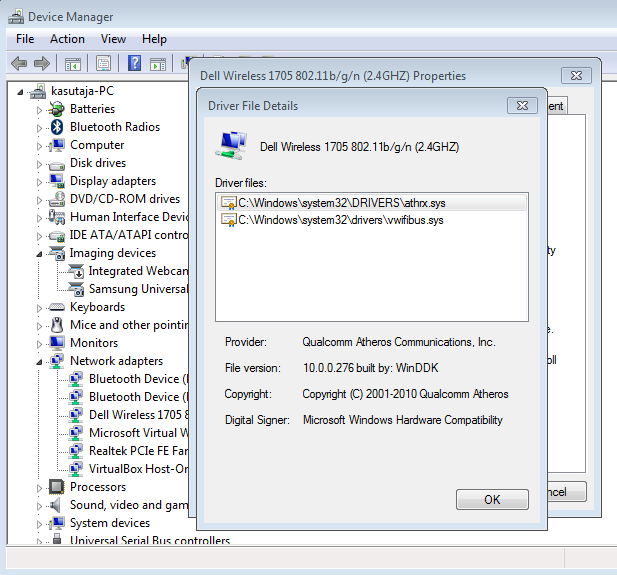Click the Sound, video and game controllers icon

(x=56, y=505)
